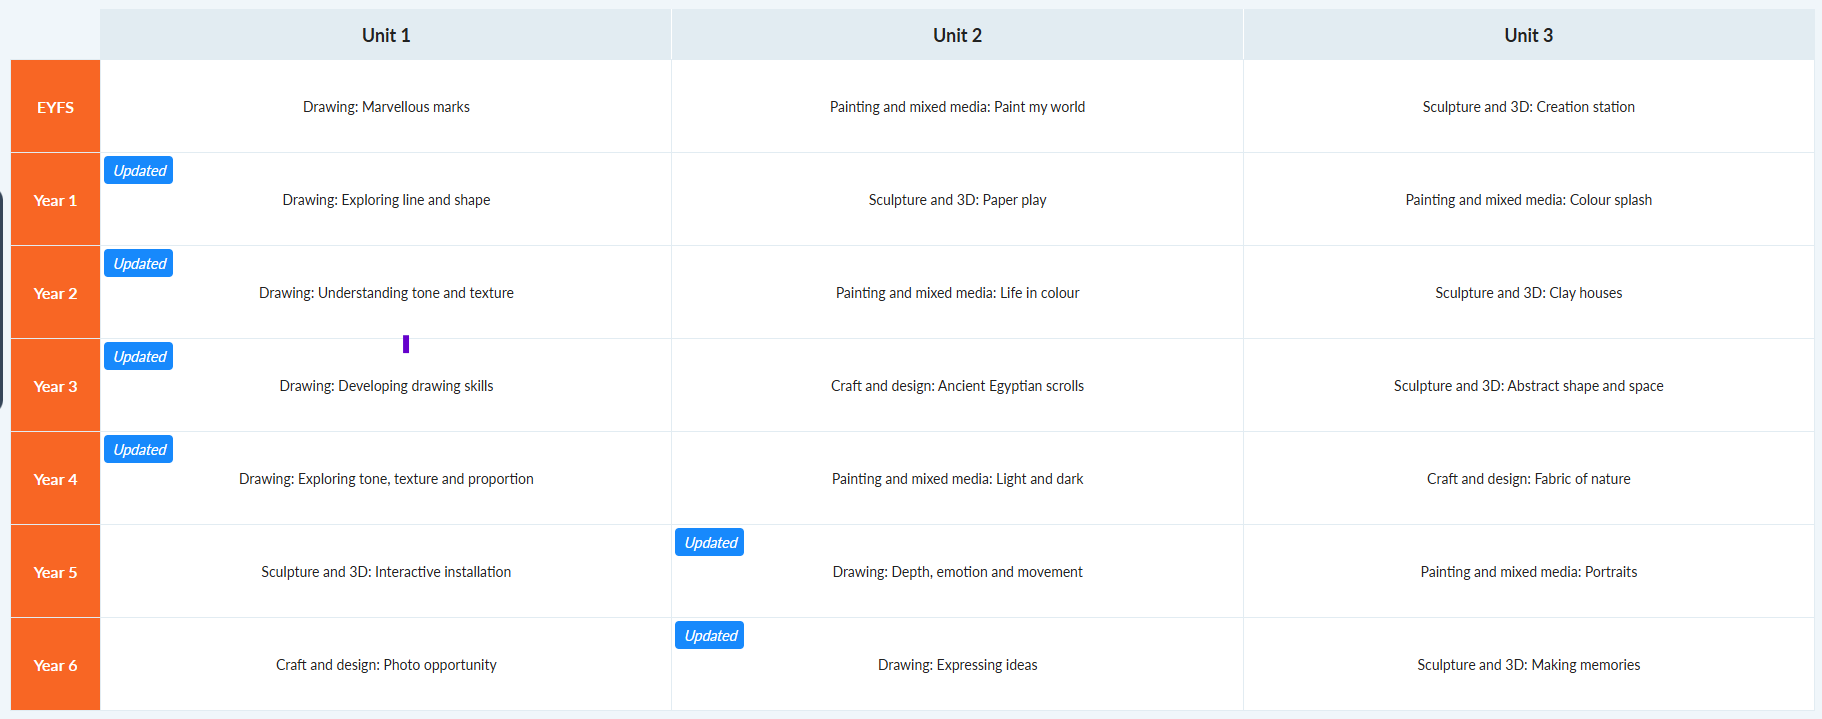1822x719 pixels.
Task: Click the Updated badge in the Year 5 row
Action: [x=710, y=543]
